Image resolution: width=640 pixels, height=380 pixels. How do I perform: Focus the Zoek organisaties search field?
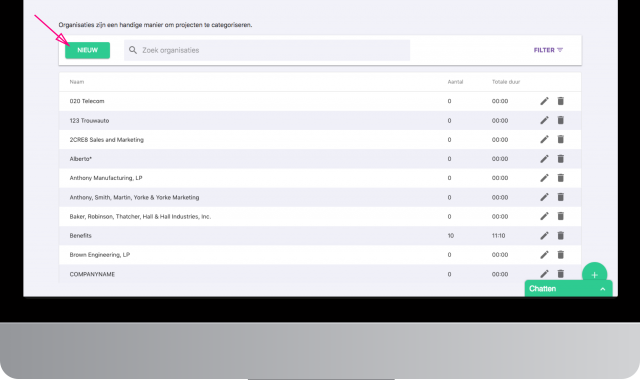pos(267,50)
